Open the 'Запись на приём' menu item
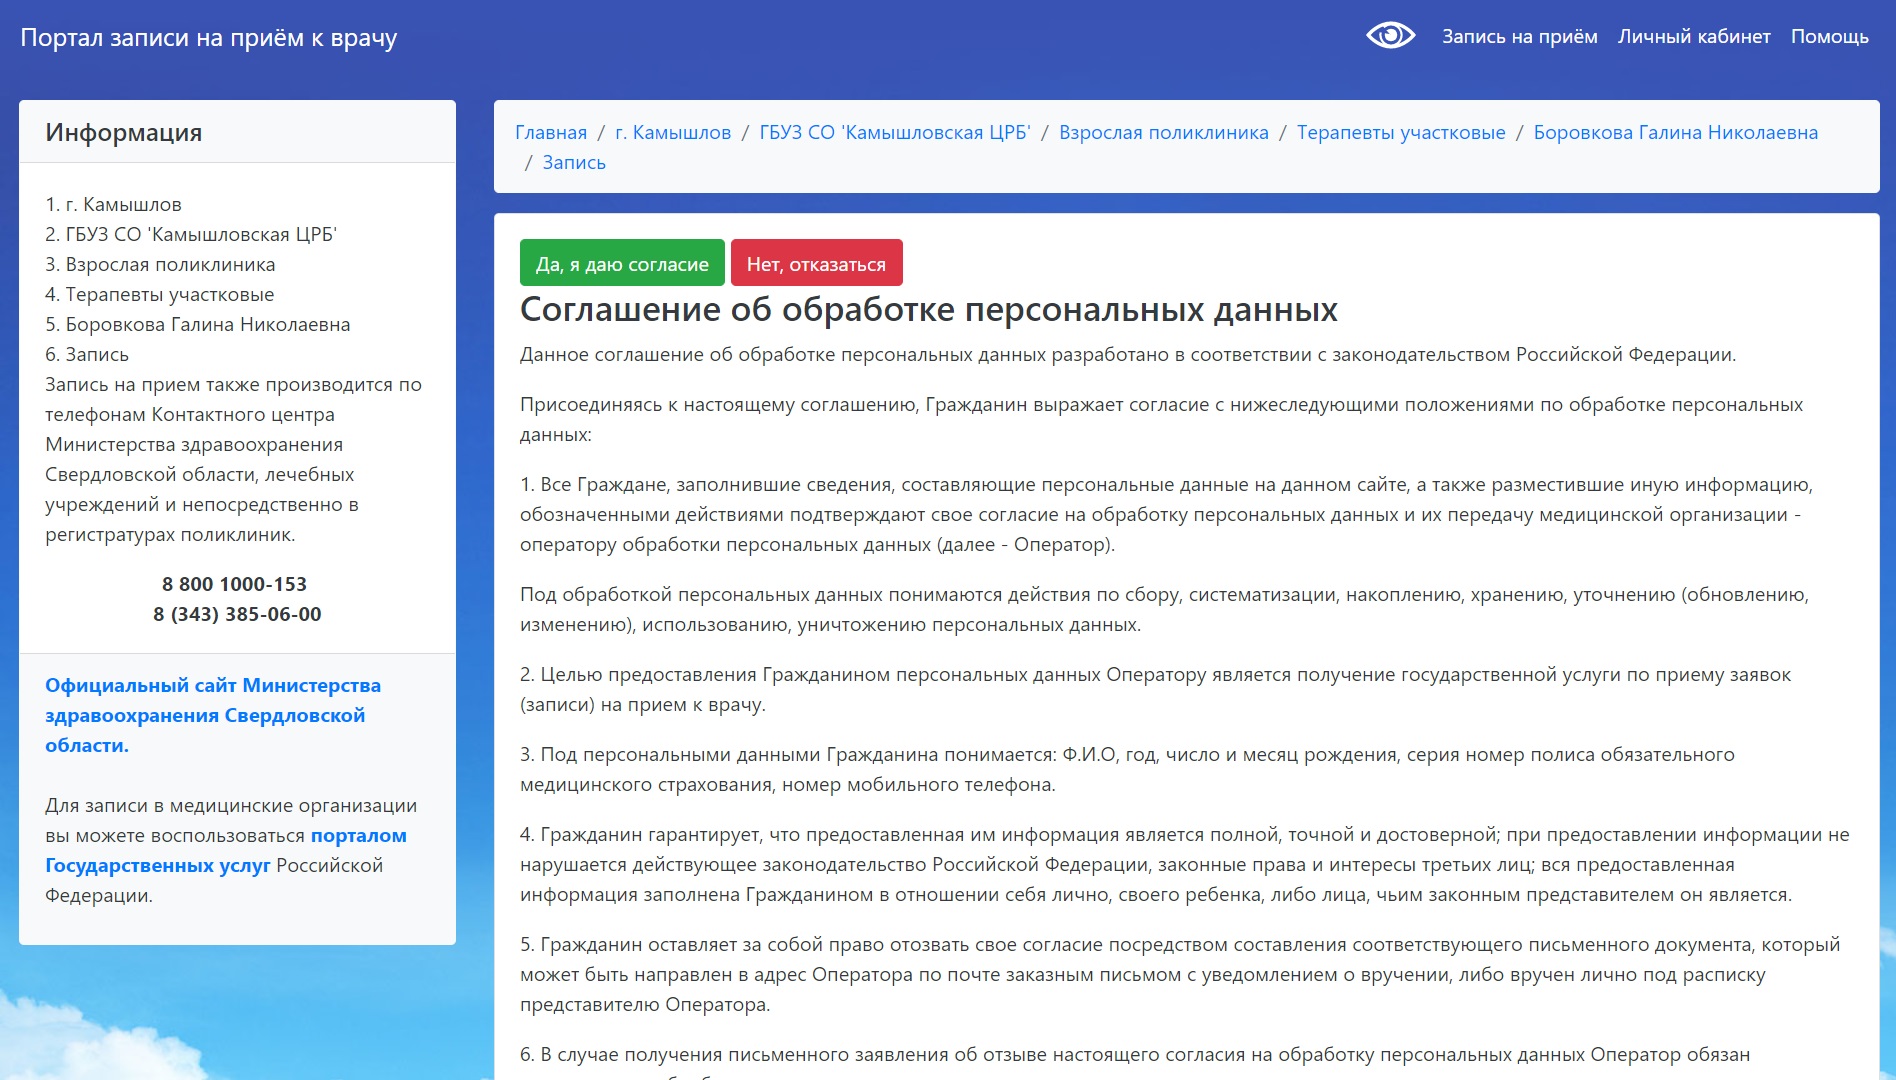Screen dimensions: 1896x1080 point(1519,37)
